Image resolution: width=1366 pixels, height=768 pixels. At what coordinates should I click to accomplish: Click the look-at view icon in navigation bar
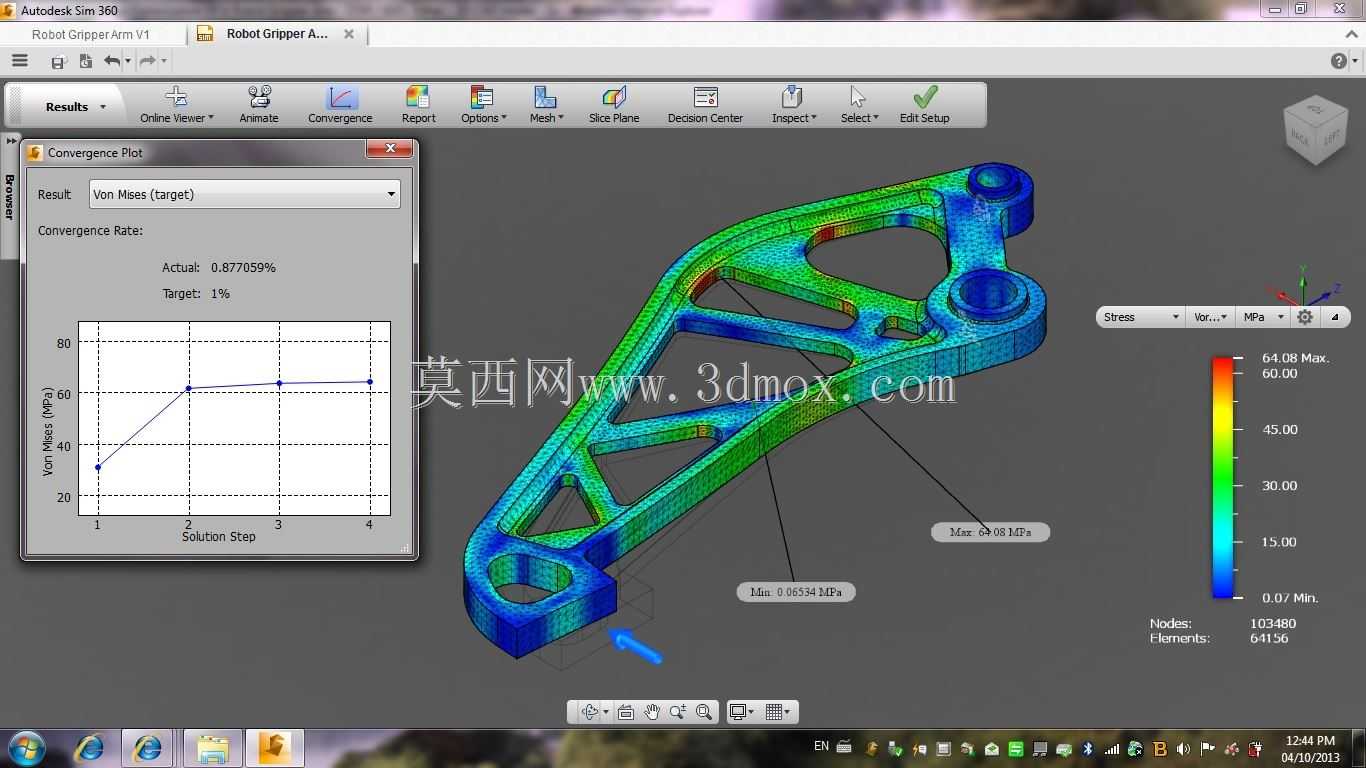[x=626, y=712]
